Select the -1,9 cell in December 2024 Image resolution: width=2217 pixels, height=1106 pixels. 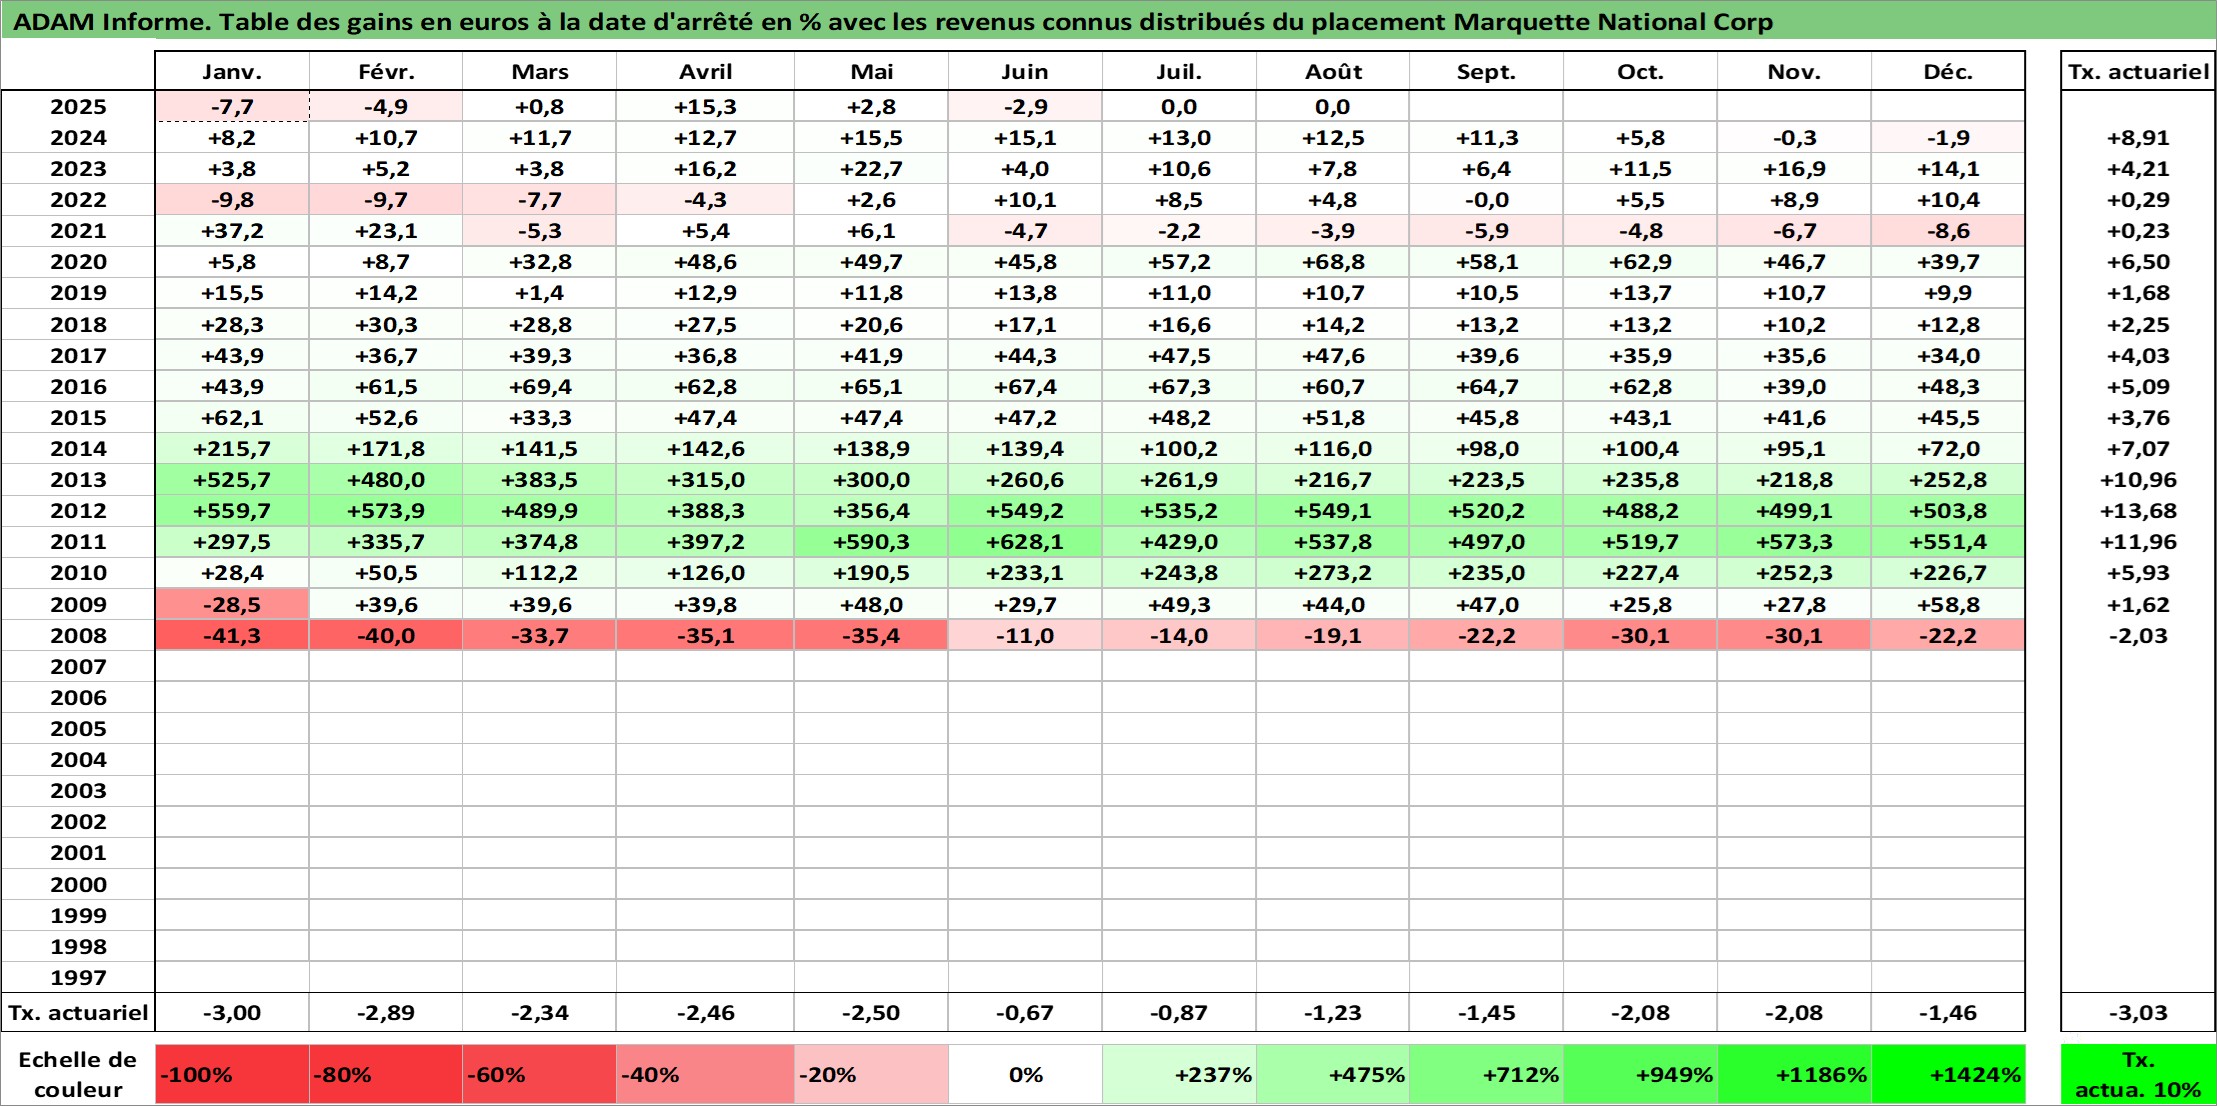click(x=1948, y=138)
